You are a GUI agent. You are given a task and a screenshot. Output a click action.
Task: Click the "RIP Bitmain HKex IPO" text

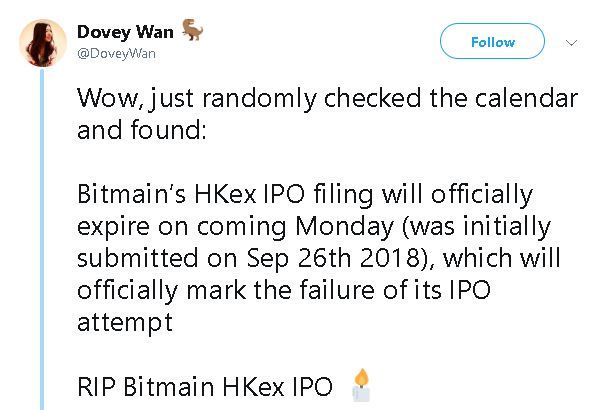(205, 385)
